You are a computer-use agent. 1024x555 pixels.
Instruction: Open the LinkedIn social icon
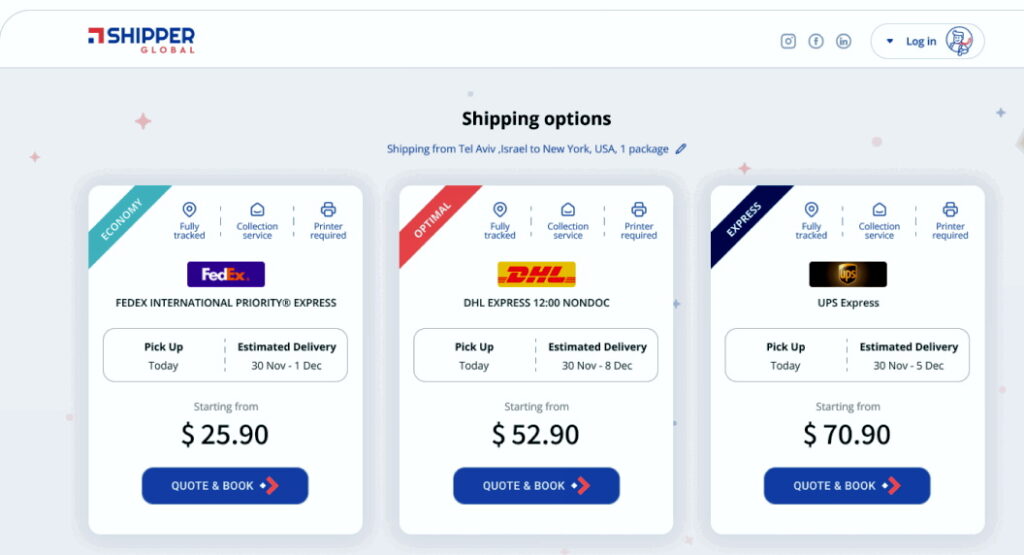(x=843, y=41)
